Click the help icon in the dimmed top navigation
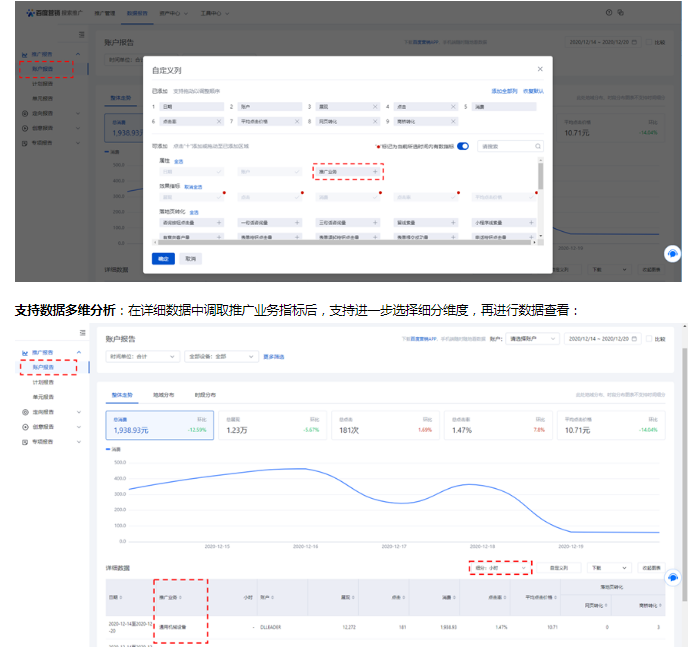This screenshot has height=653, width=694. point(609,12)
